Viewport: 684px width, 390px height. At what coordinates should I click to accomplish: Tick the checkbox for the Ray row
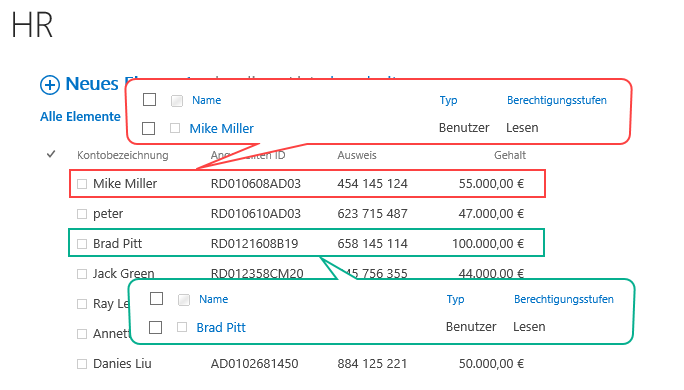tap(82, 304)
